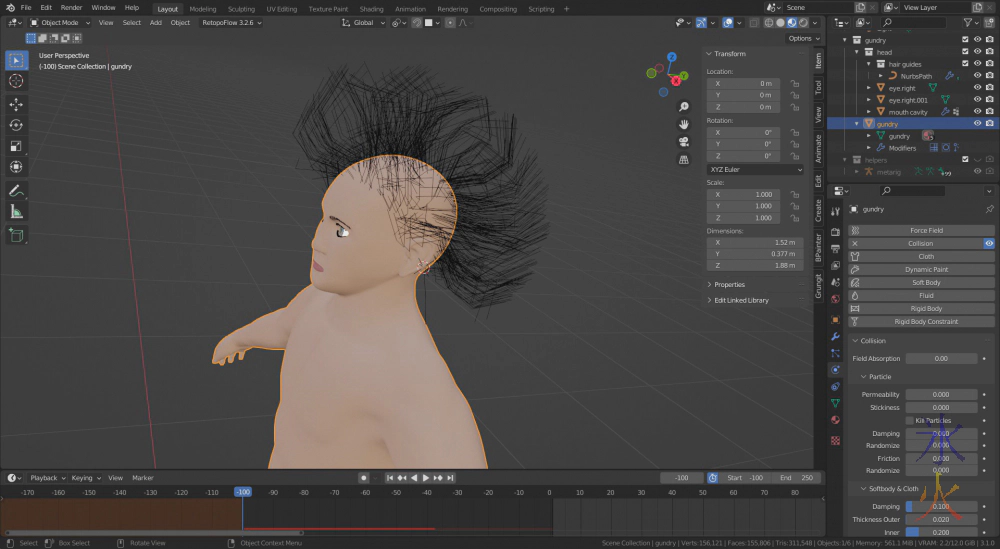1000x549 pixels.
Task: Toggle visibility of mouth cavity
Action: point(977,112)
